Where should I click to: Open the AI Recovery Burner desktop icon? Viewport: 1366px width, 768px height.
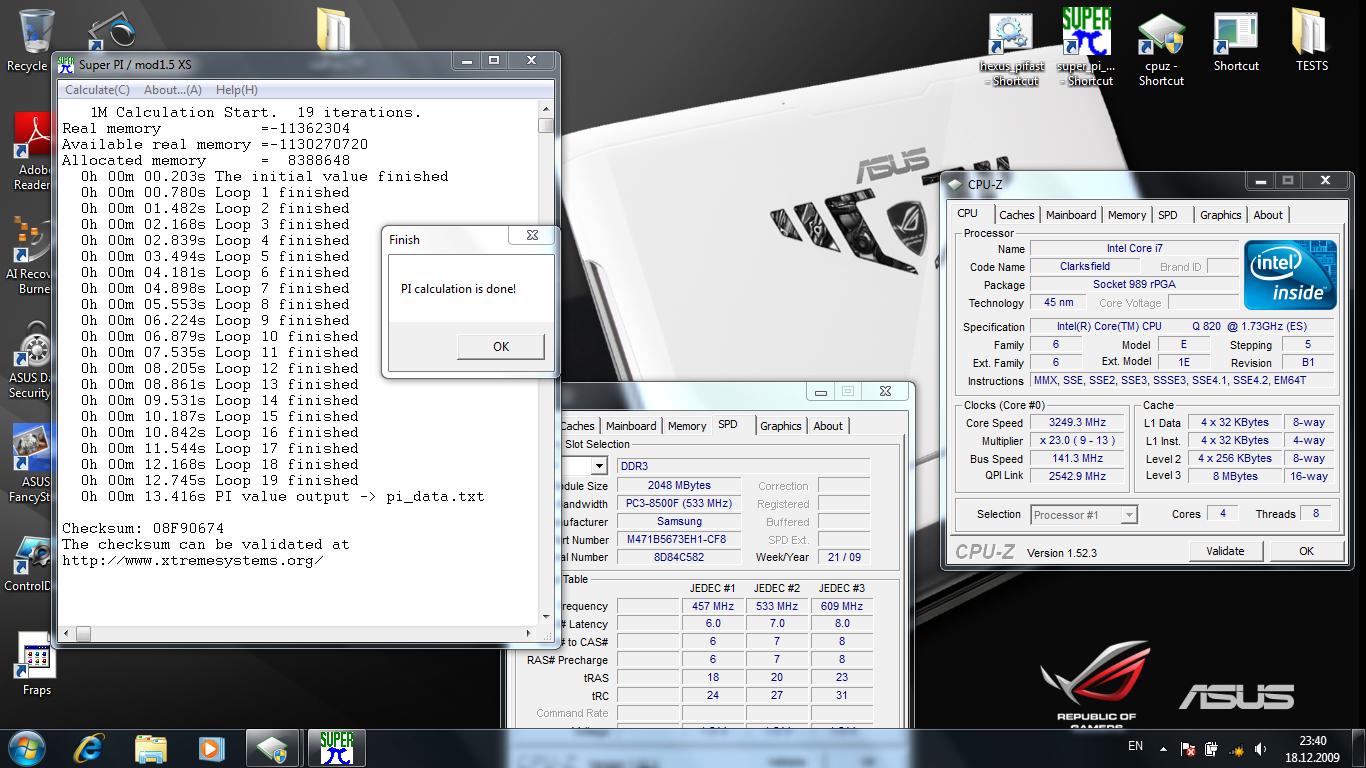tap(30, 255)
